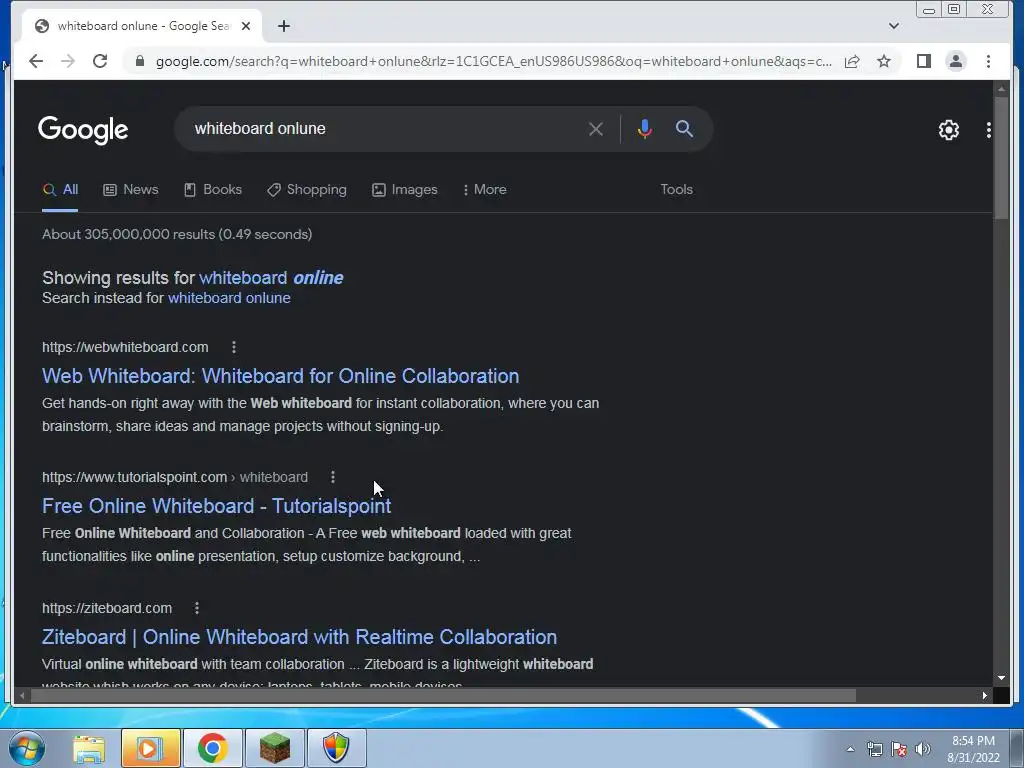
Task: Click in the Google search input field
Action: point(385,129)
